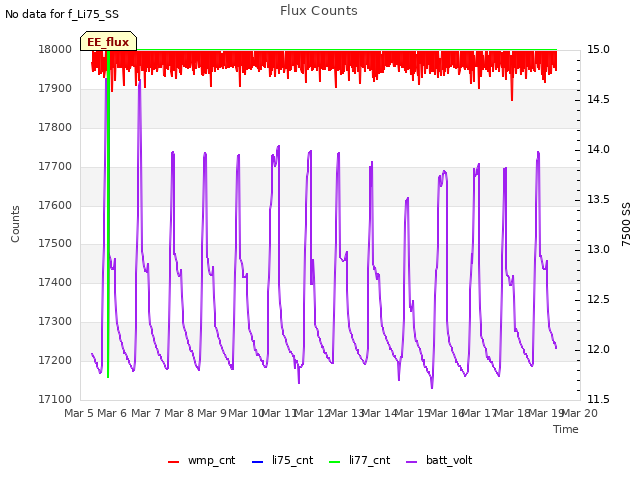The height and width of the screenshot is (480, 640).
Task: Click the 14.5 tick on right axis
Action: click(598, 99)
